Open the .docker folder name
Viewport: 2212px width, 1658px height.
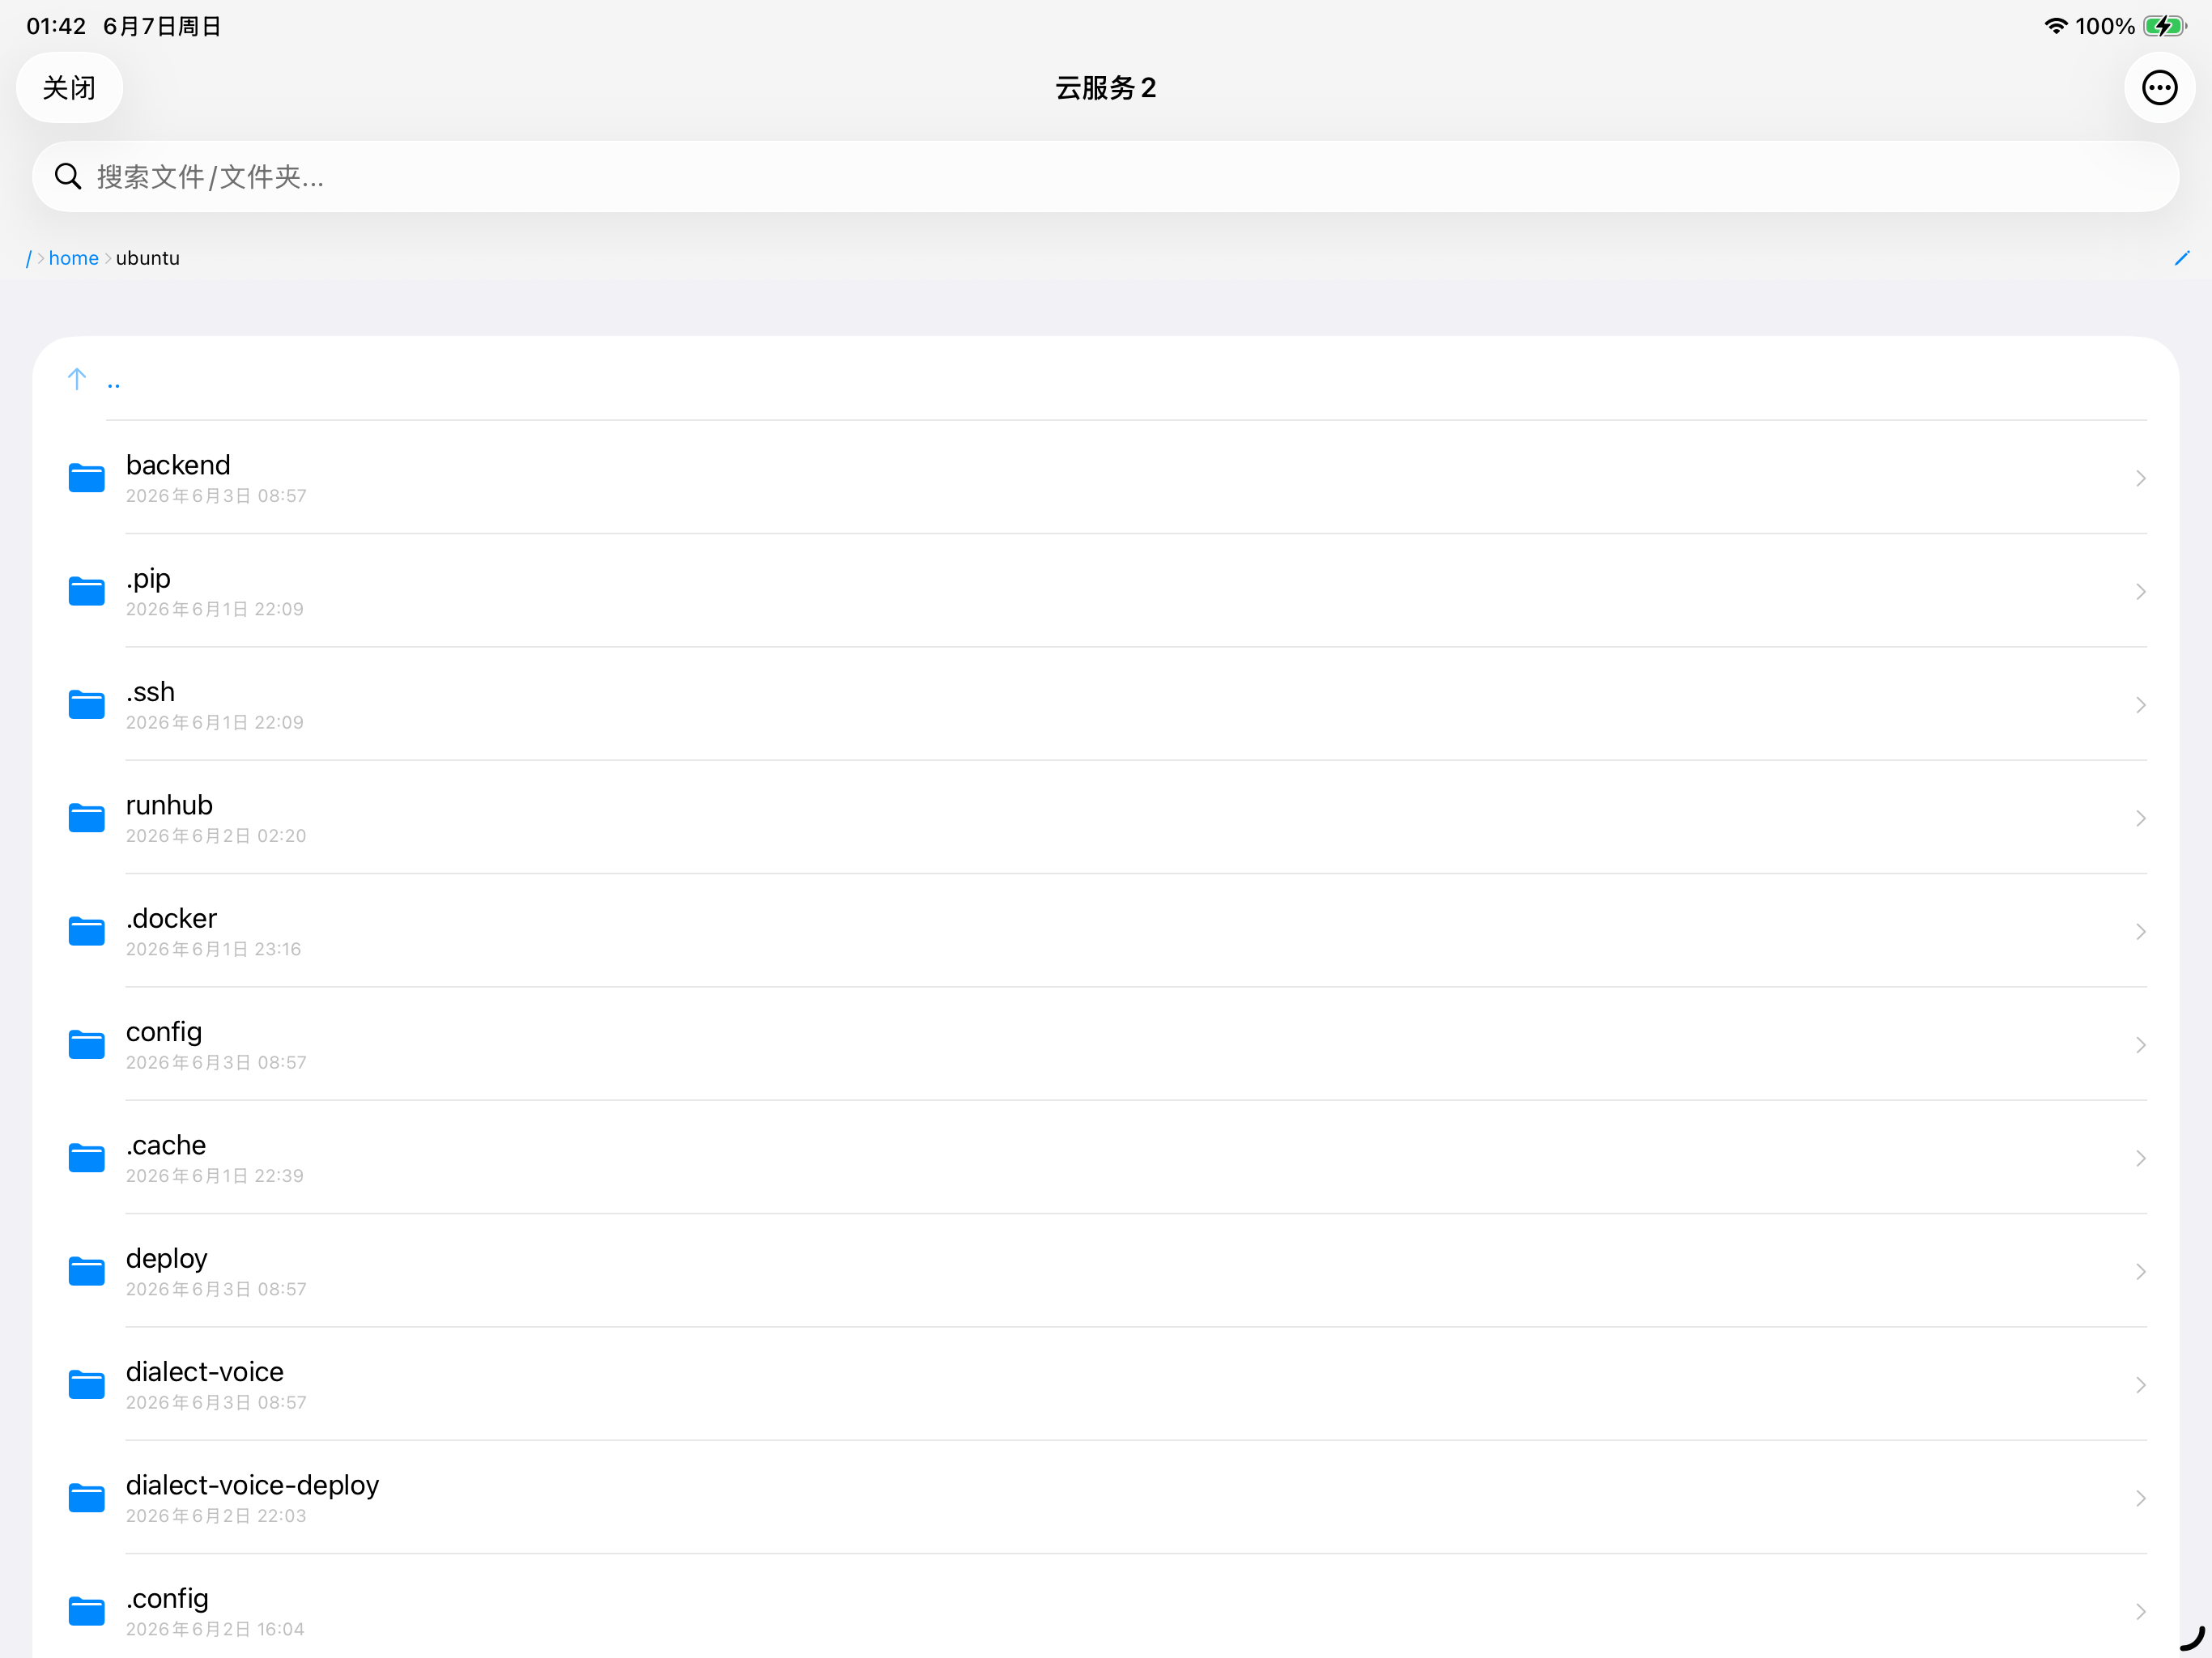point(171,918)
